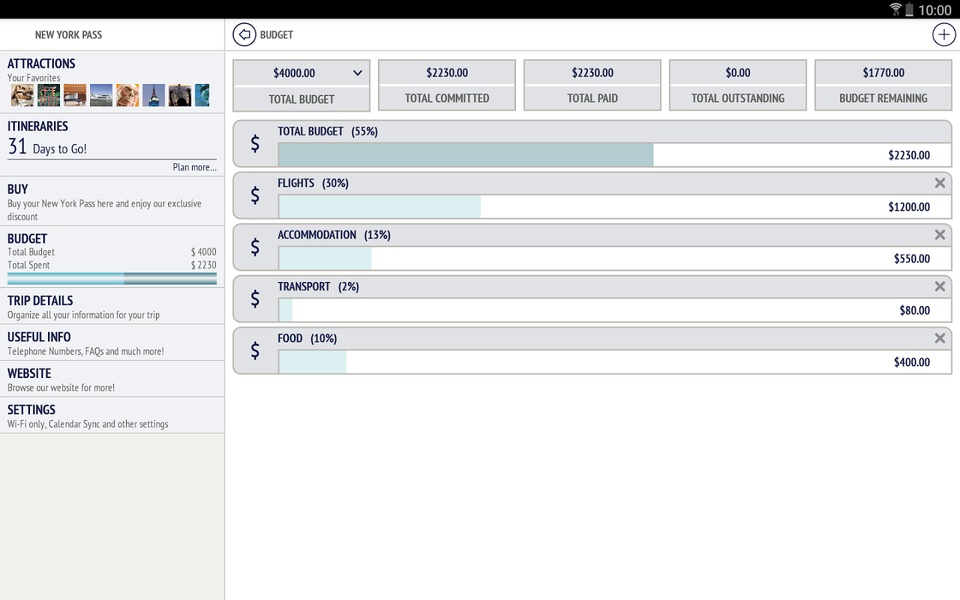This screenshot has height=600, width=960.
Task: Delete the Food category using its X
Action: point(940,339)
